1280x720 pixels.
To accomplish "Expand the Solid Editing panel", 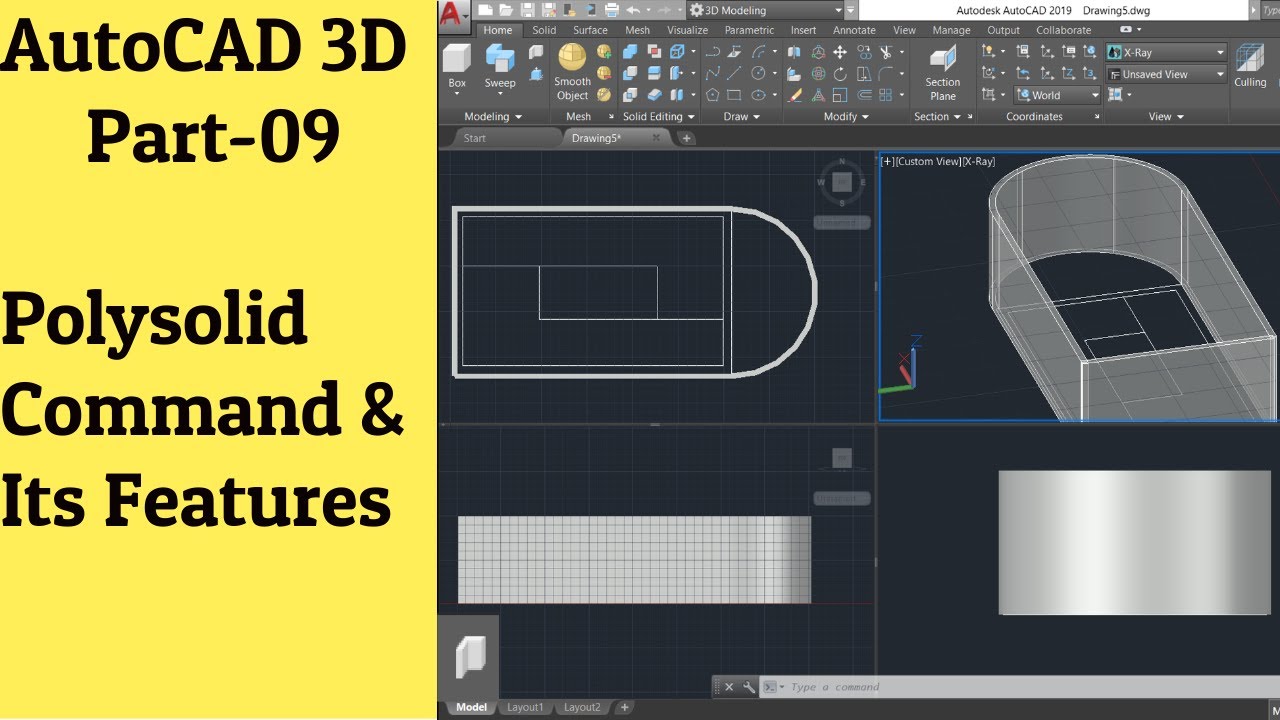I will pos(658,117).
